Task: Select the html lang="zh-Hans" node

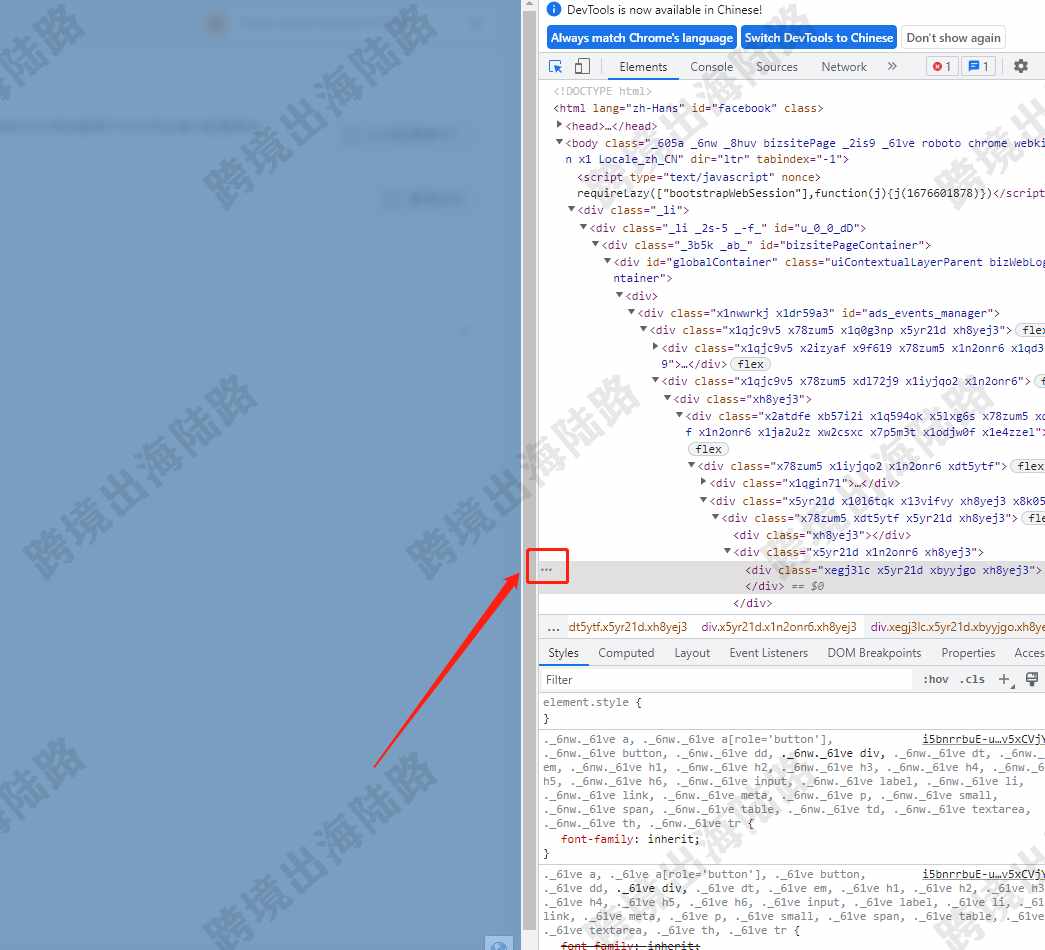Action: 688,108
